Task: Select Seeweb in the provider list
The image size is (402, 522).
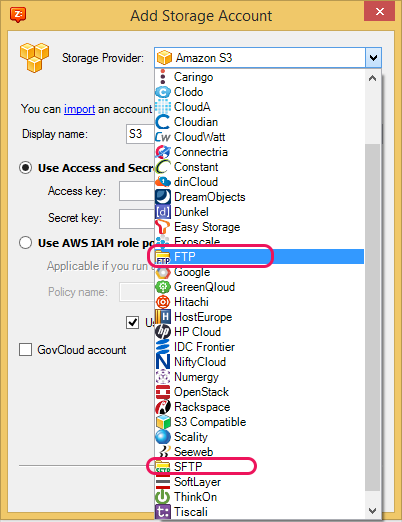Action: (x=193, y=452)
